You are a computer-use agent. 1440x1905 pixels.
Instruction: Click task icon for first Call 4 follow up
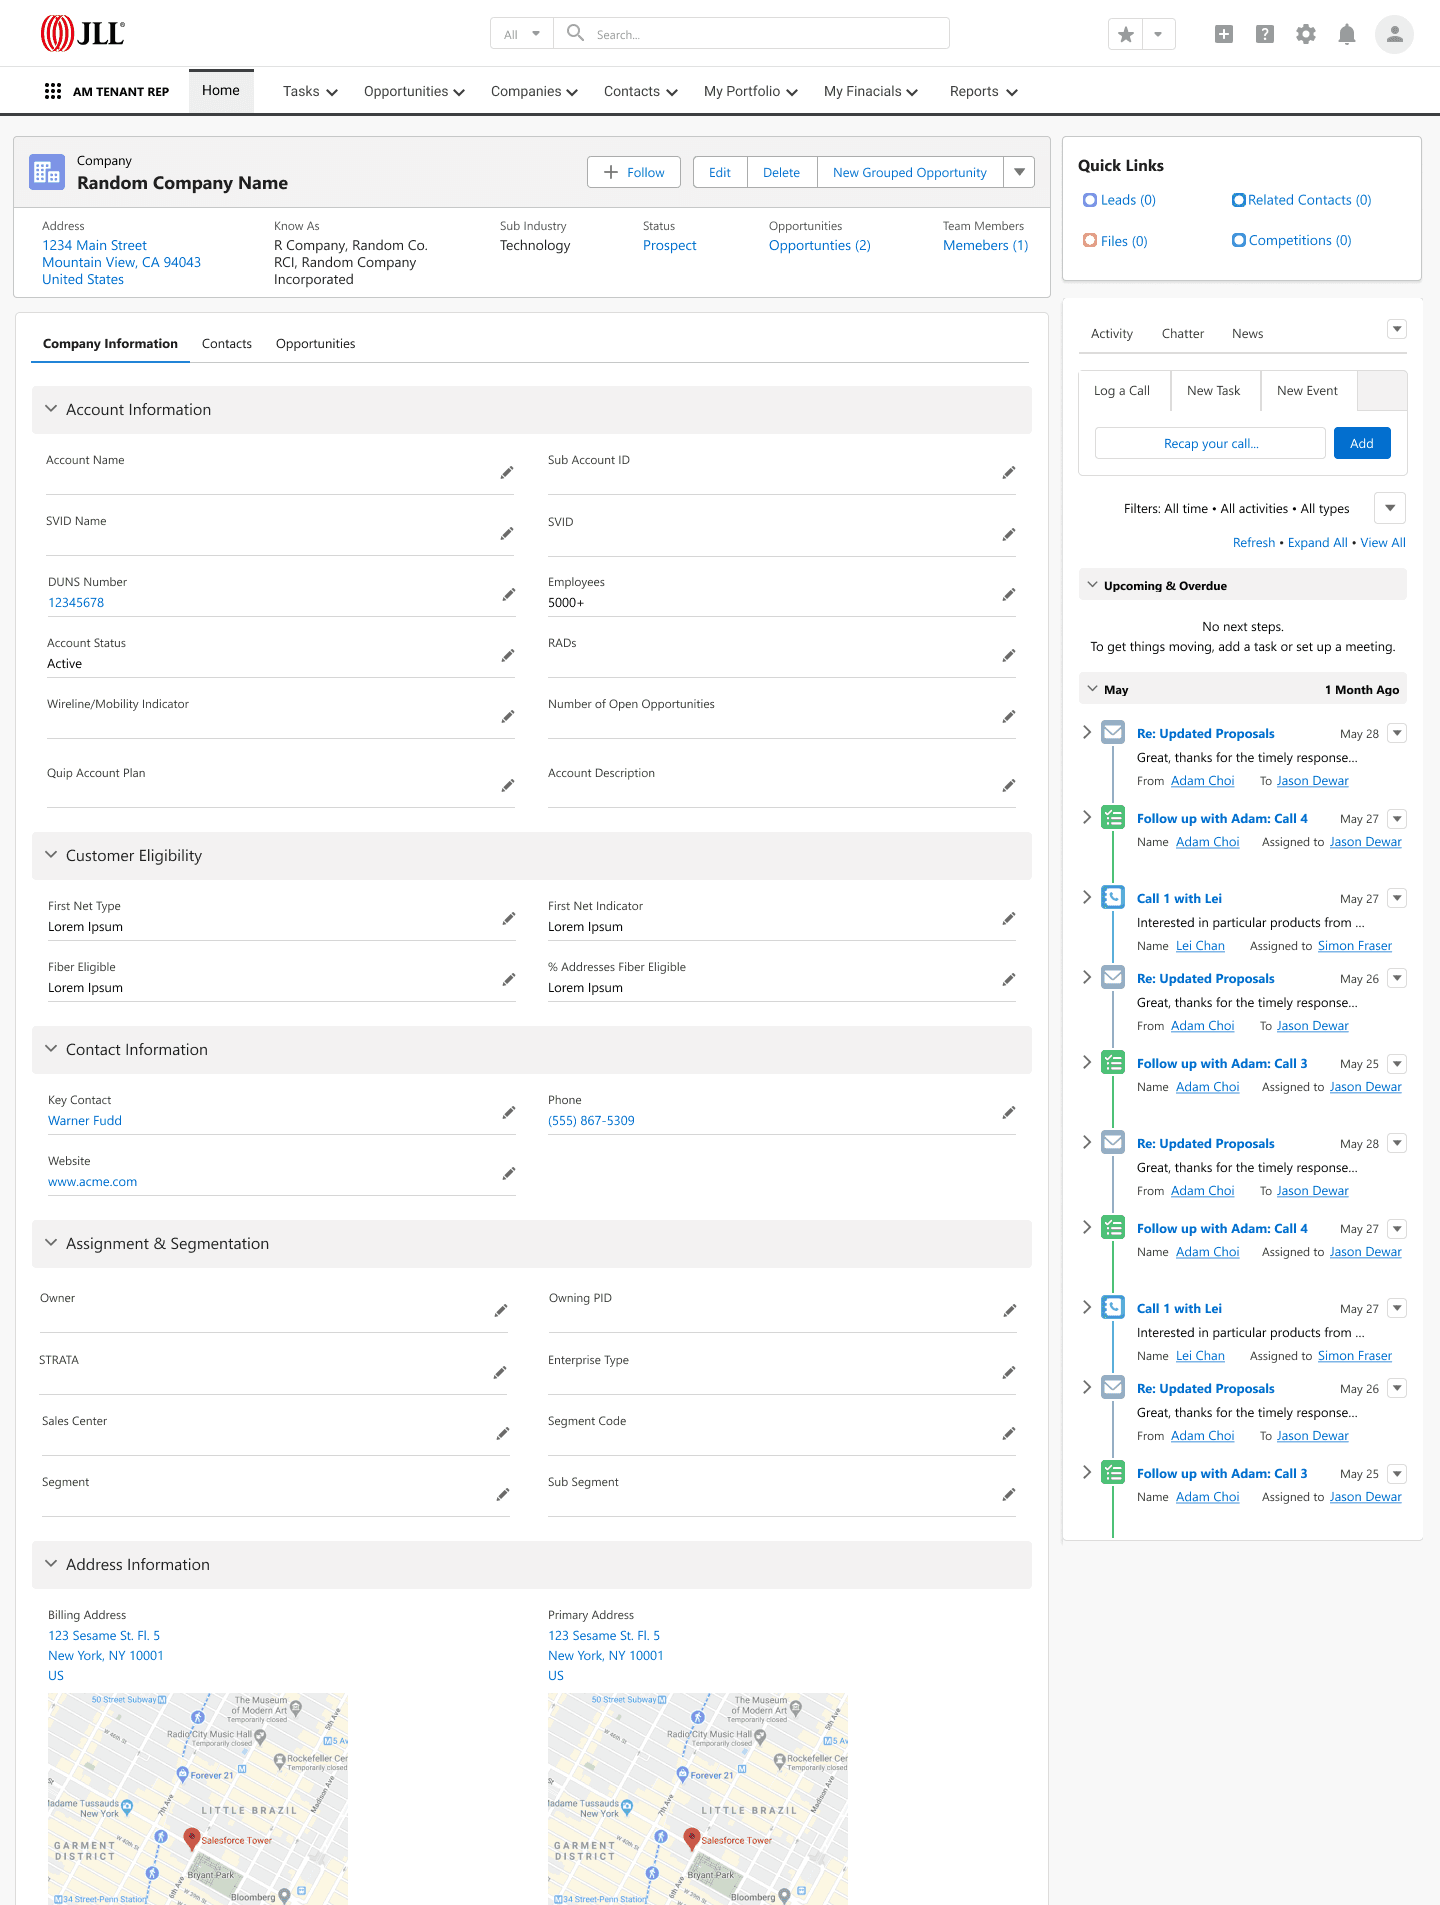[x=1113, y=818]
